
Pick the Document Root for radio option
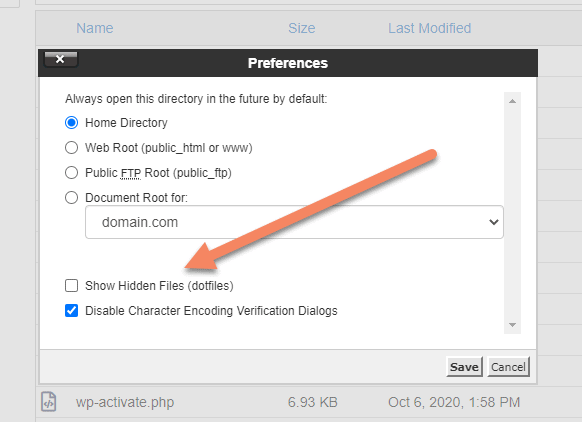pos(71,197)
